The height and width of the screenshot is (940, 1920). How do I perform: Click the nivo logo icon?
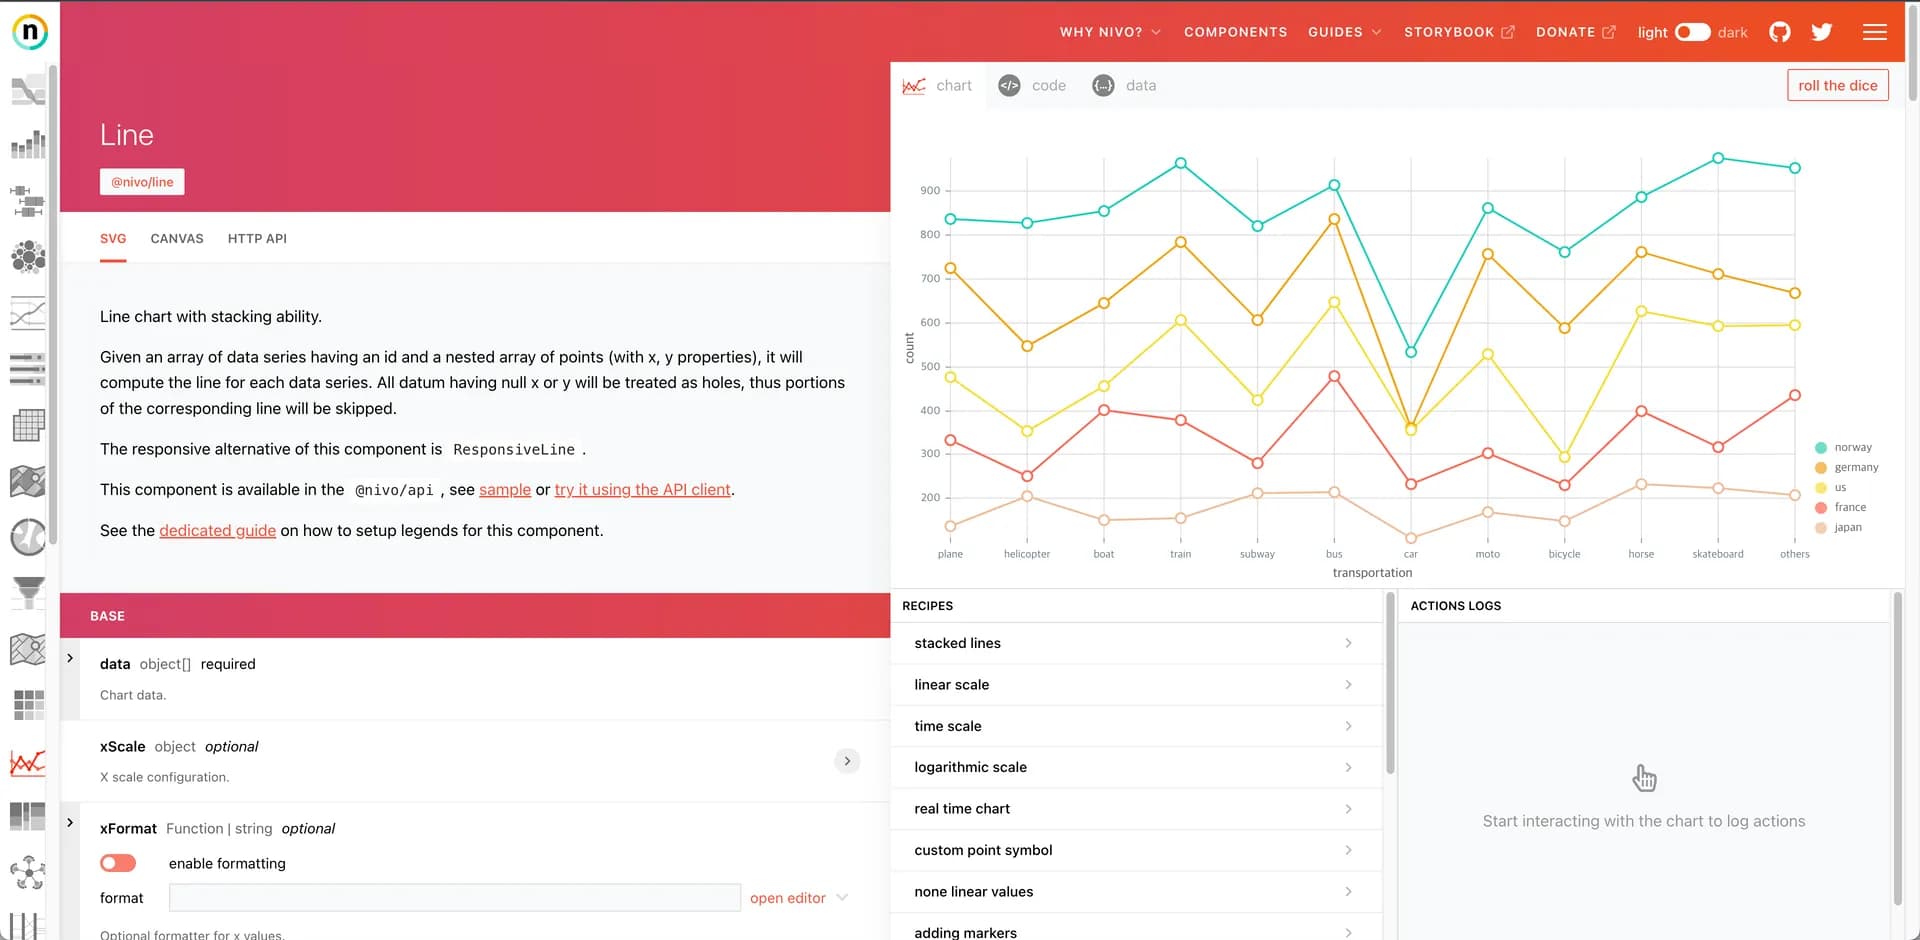pos(30,32)
